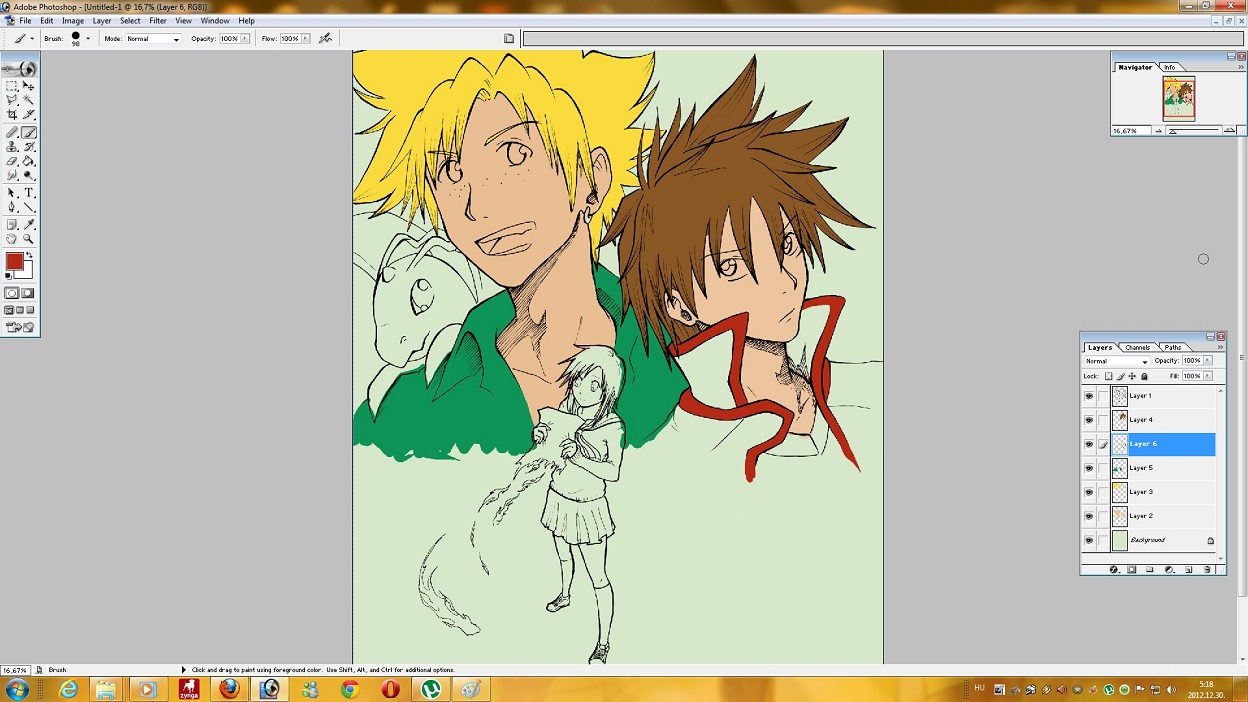This screenshot has width=1248, height=702.
Task: Select the Brush tool in toolbox
Action: pos(29,132)
